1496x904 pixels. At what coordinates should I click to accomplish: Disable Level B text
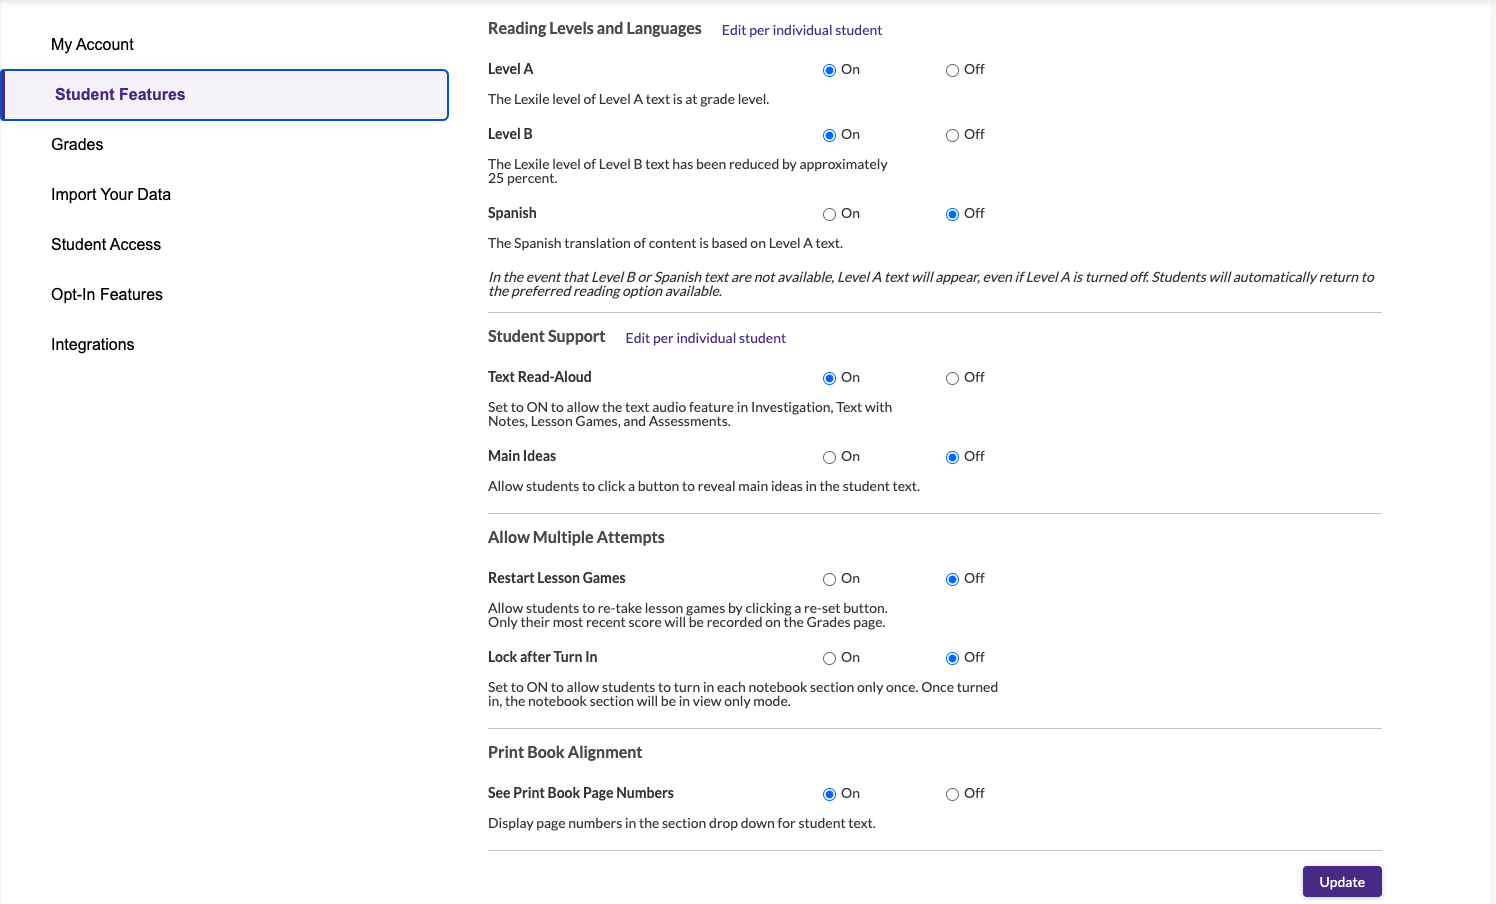[952, 135]
